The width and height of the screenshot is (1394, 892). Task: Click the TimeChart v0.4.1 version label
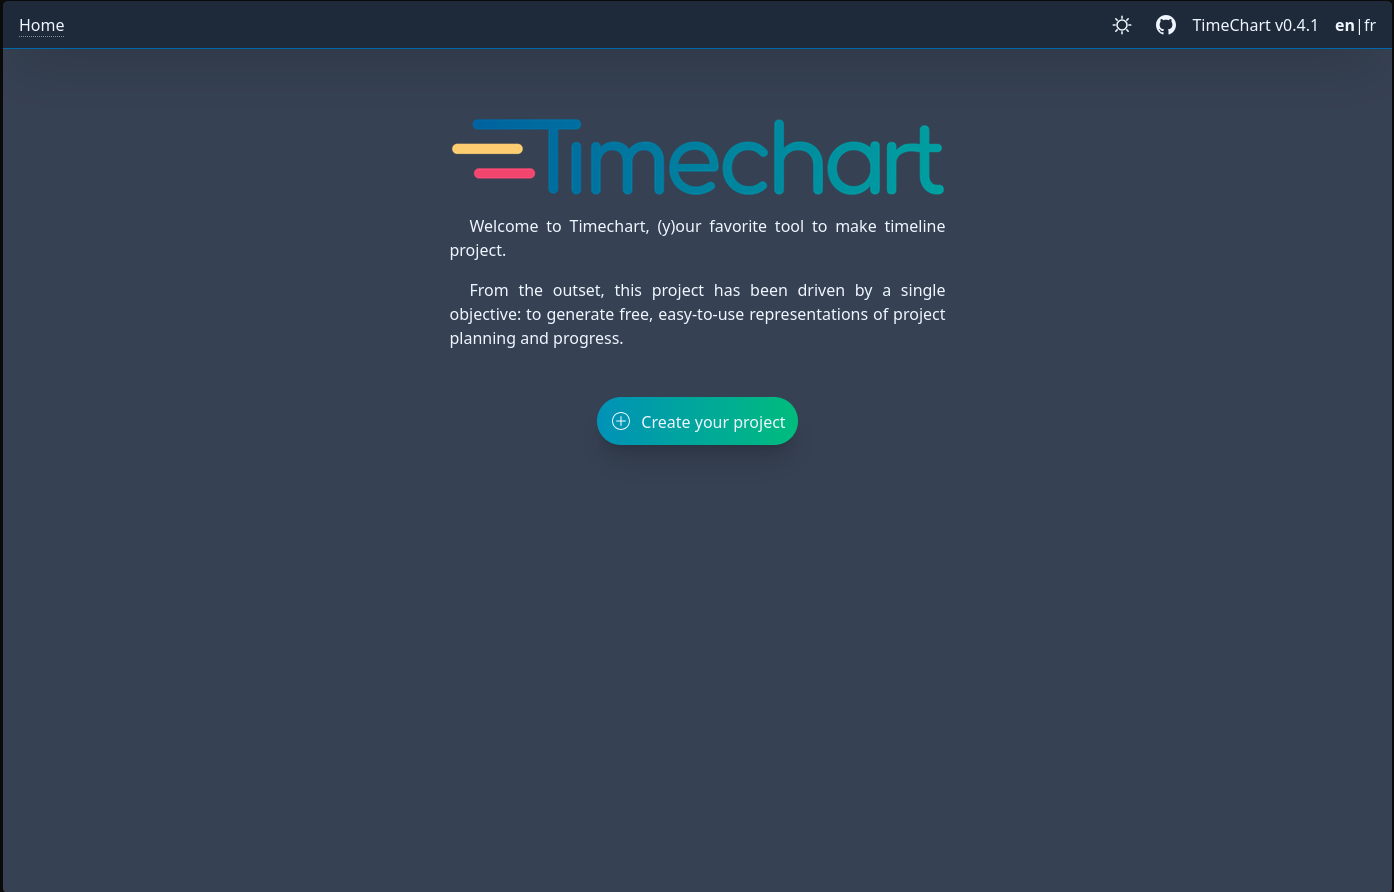[x=1255, y=25]
